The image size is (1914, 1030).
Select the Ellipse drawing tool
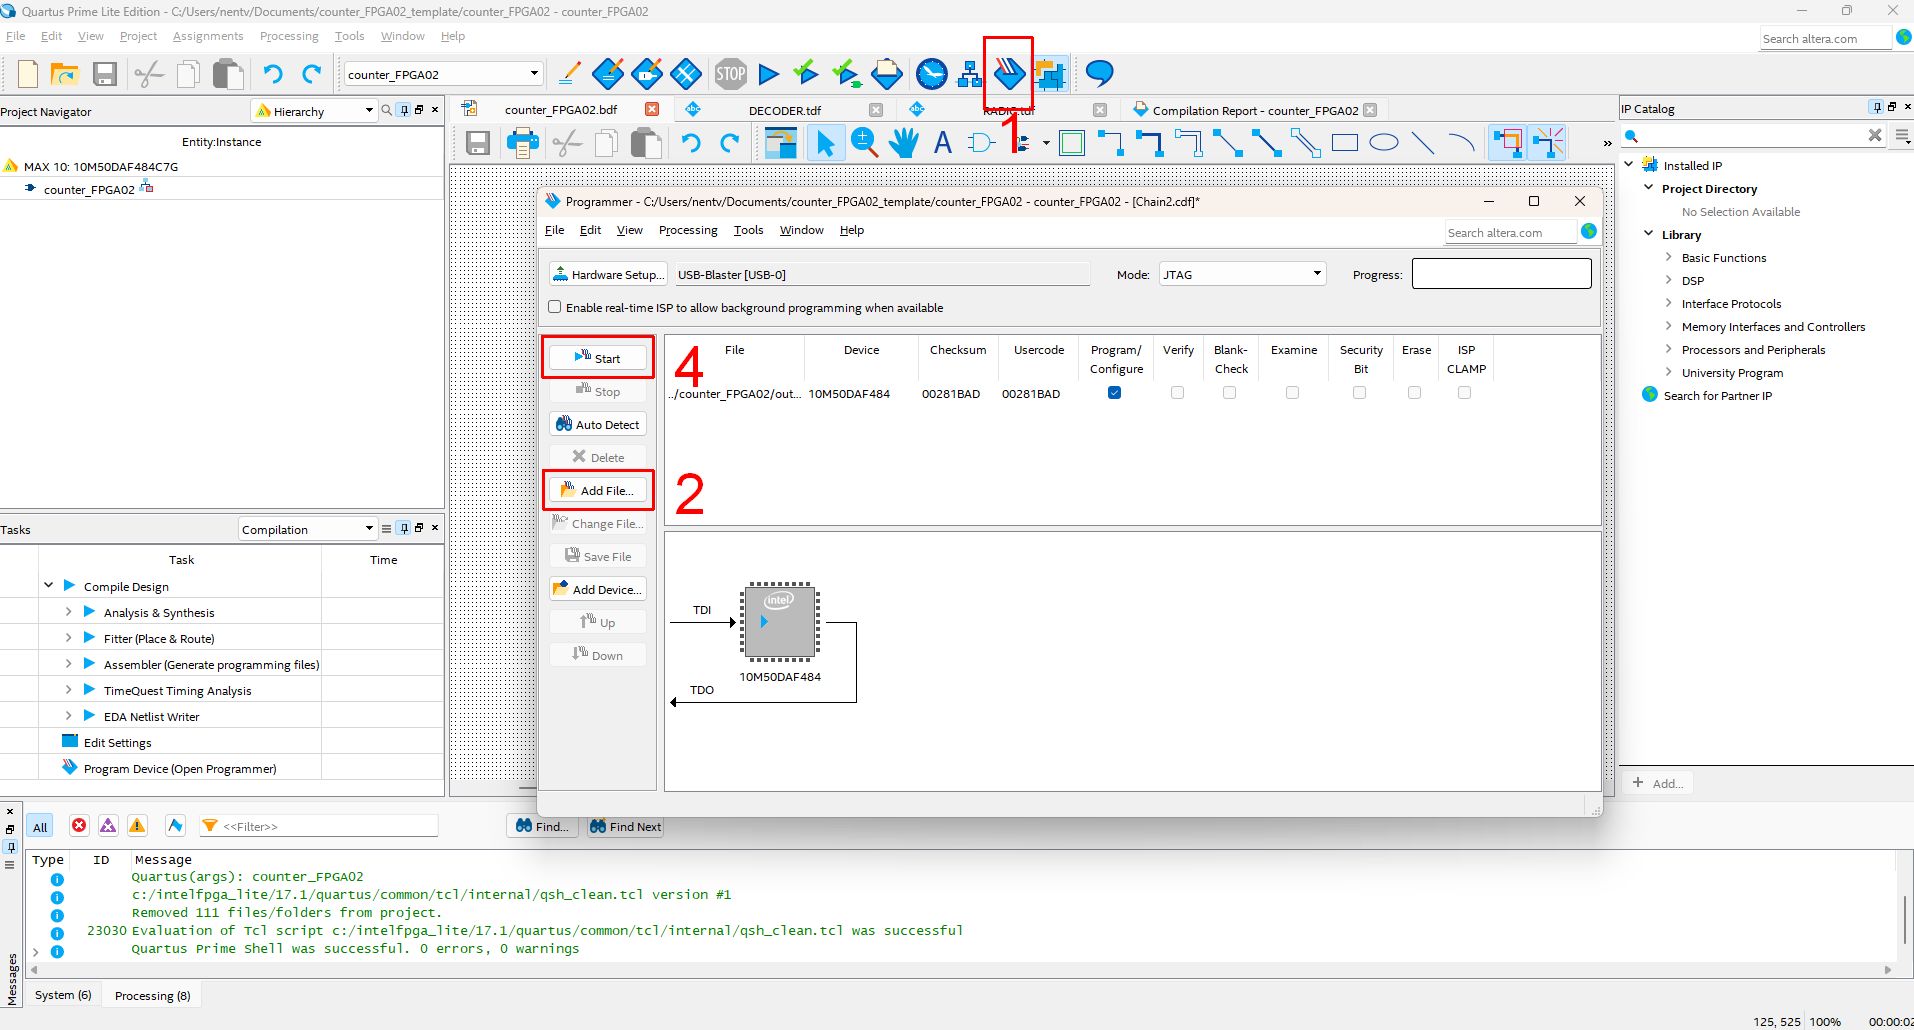coord(1384,143)
